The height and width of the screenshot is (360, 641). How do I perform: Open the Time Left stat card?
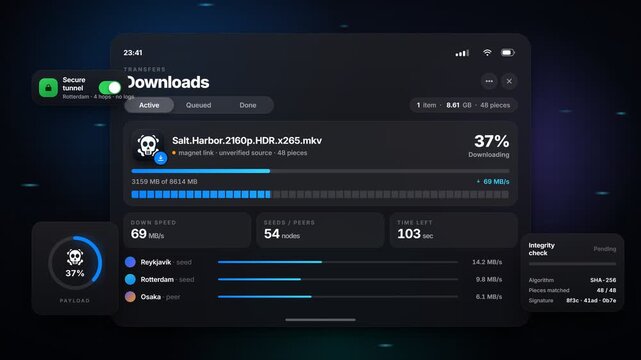(x=454, y=230)
